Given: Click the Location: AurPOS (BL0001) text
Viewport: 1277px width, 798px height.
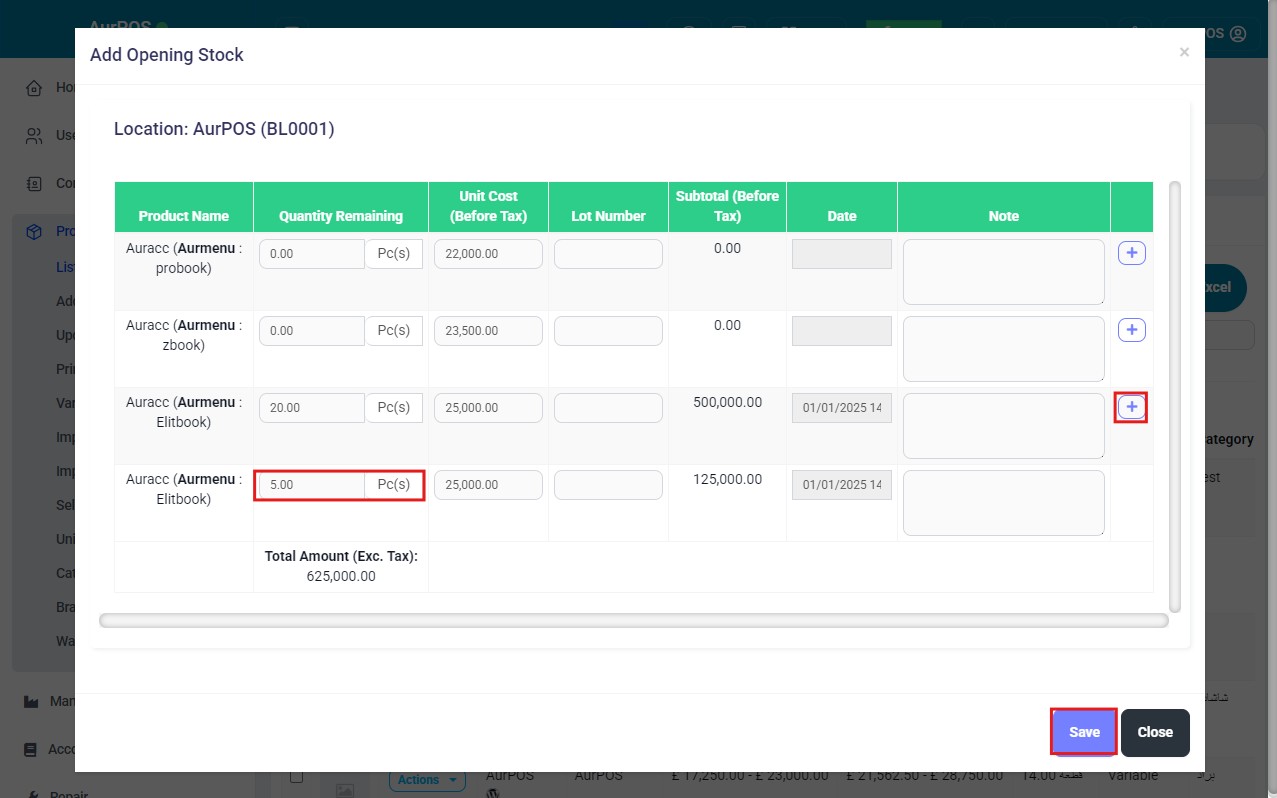Looking at the screenshot, I should 224,129.
